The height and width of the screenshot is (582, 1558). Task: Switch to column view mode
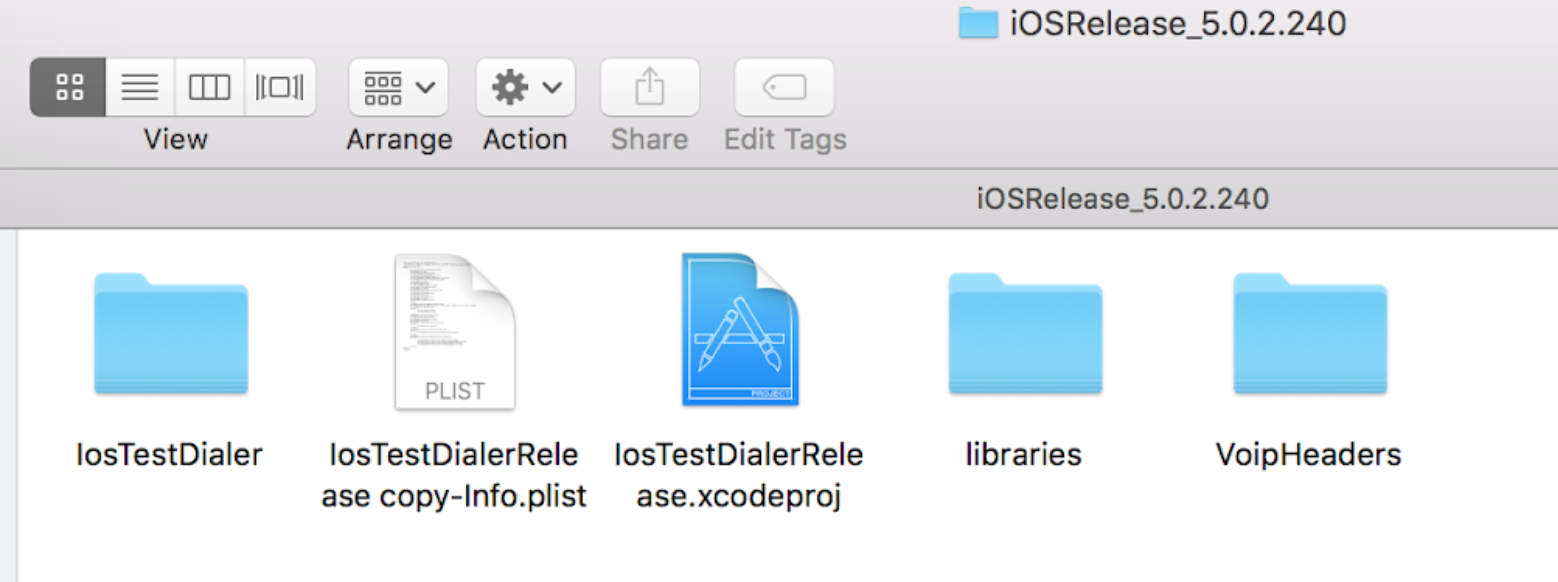click(210, 88)
